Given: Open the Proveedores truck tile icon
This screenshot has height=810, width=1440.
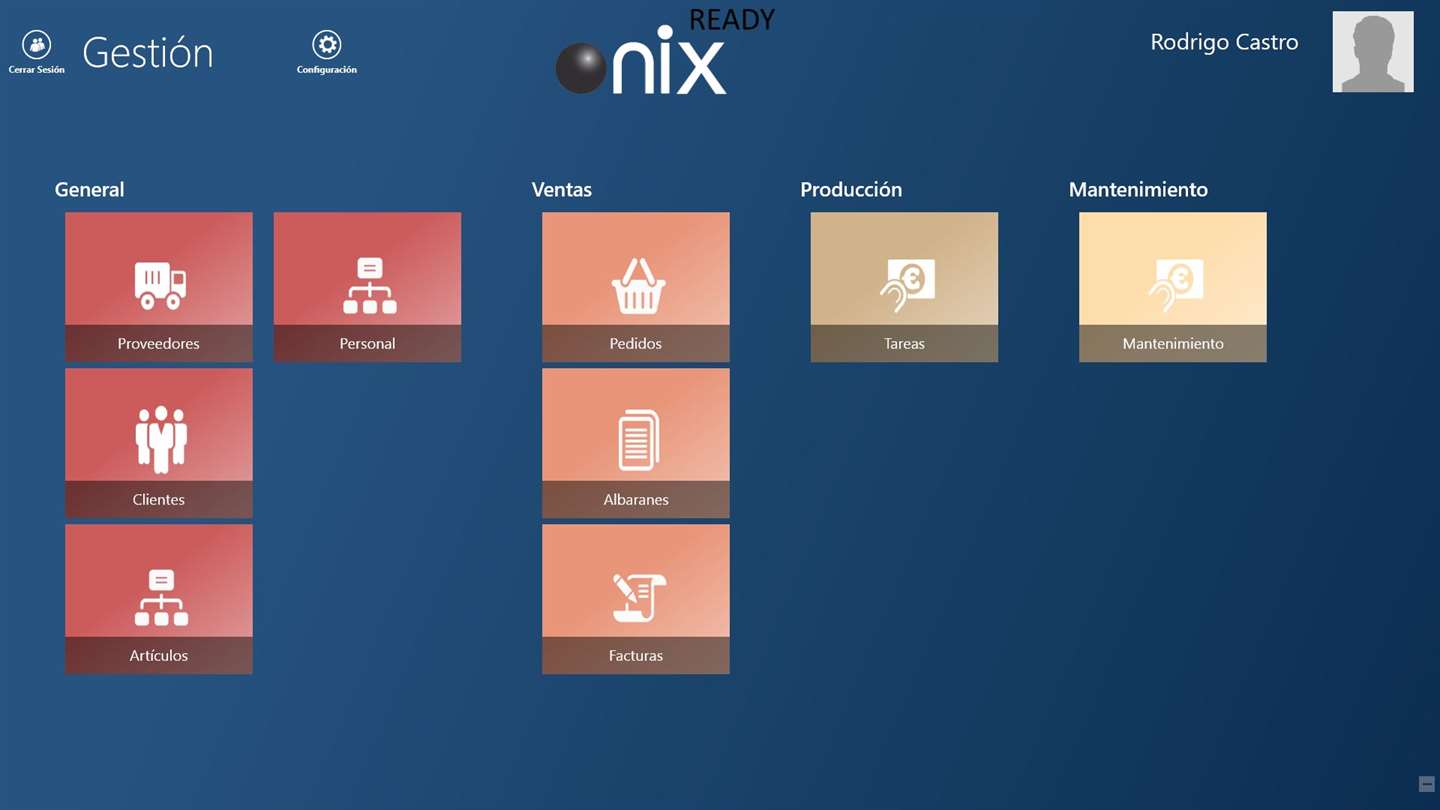Looking at the screenshot, I should [x=160, y=286].
